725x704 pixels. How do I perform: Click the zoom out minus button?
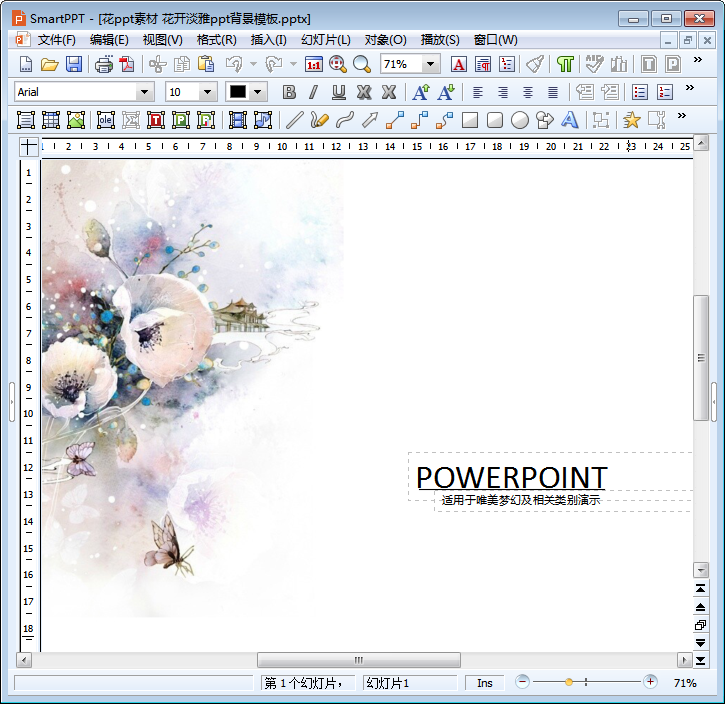pos(522,682)
